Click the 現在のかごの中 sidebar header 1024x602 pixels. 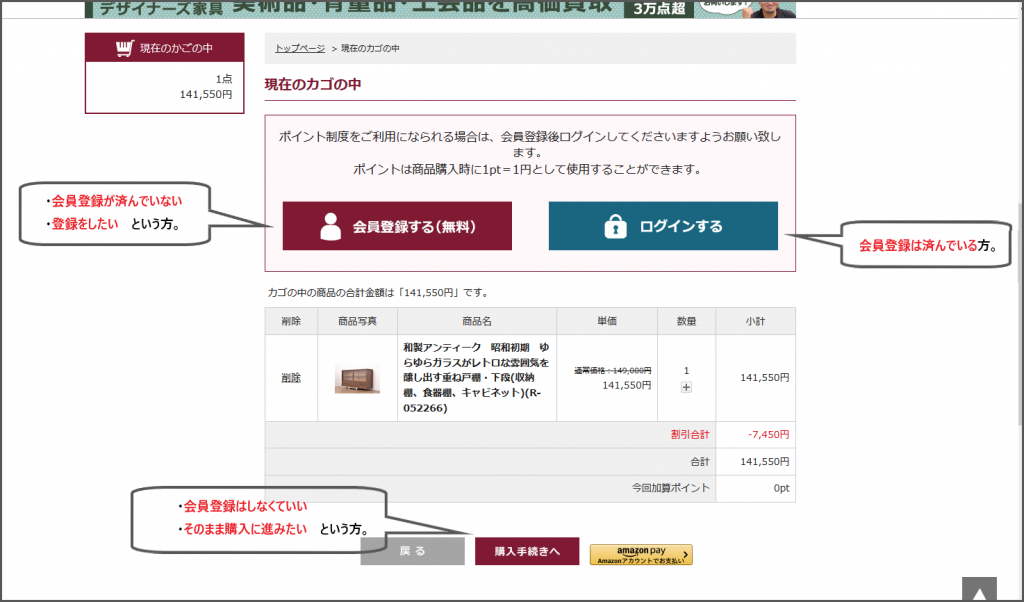(x=165, y=48)
